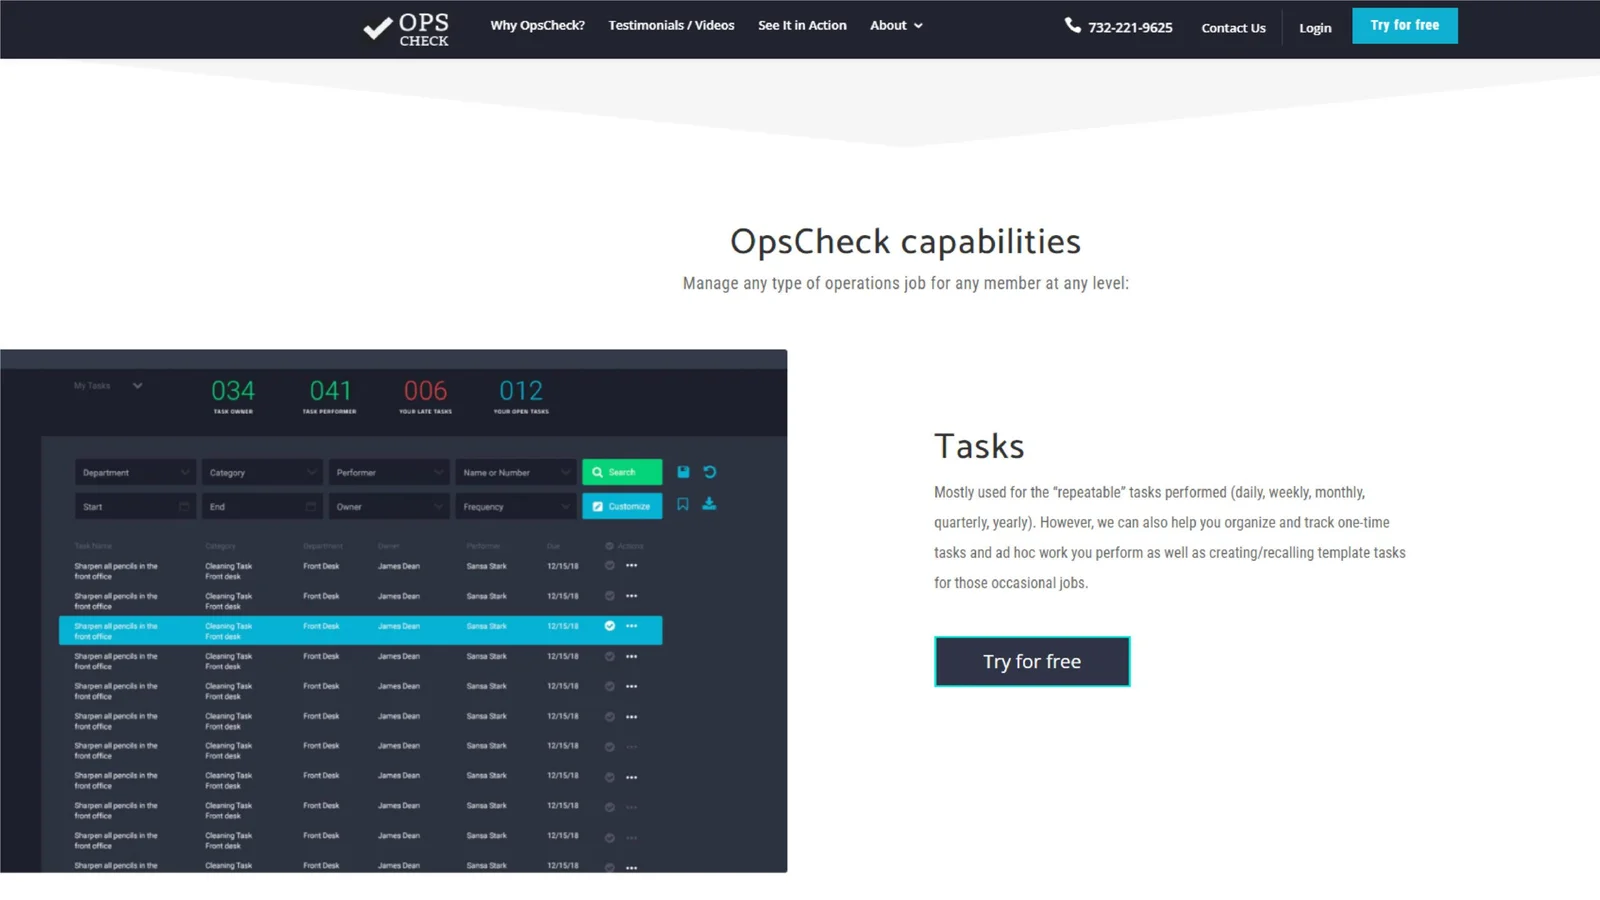Click the blue Customize button
The height and width of the screenshot is (900, 1600).
click(622, 506)
